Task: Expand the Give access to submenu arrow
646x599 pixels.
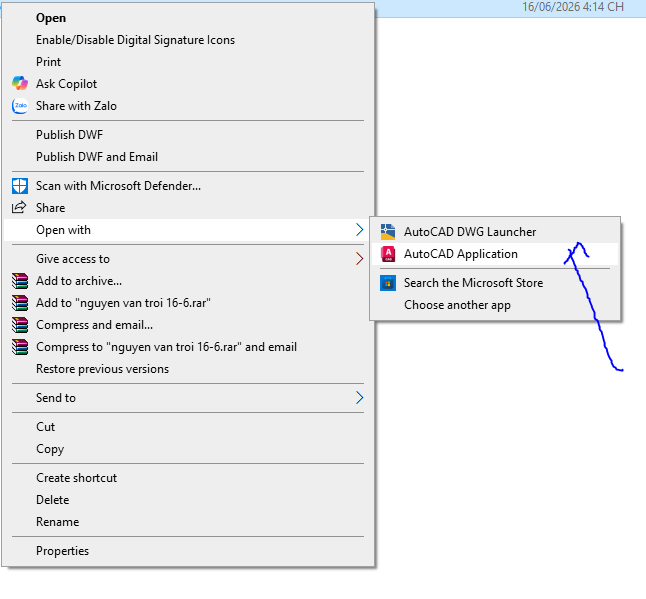Action: coord(359,259)
